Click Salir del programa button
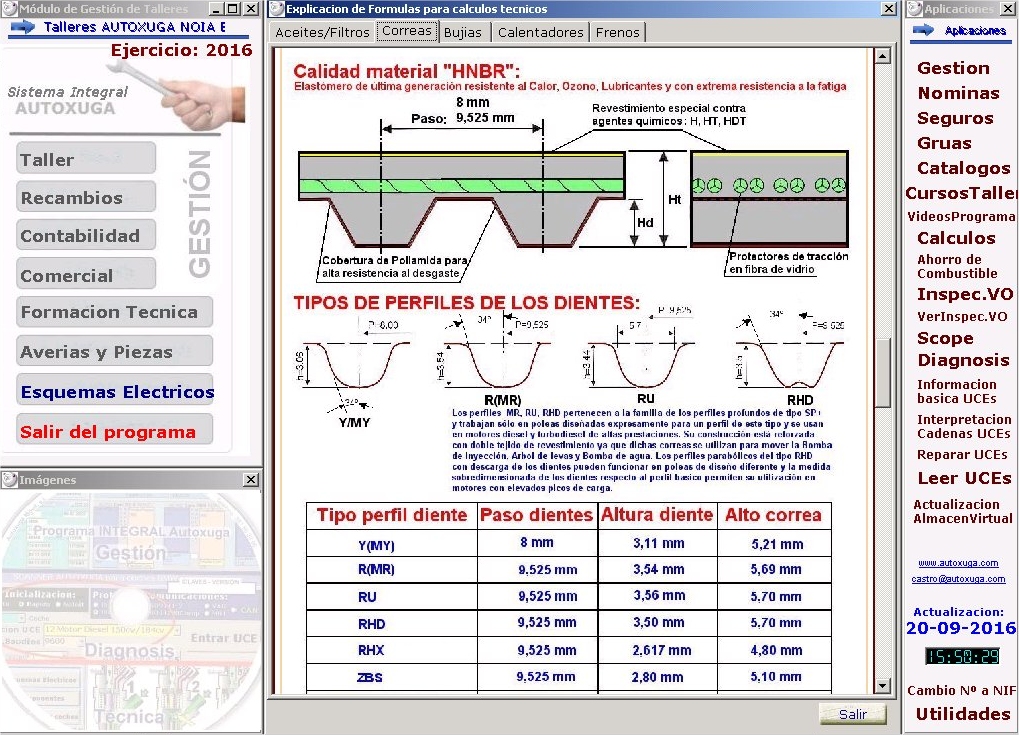The width and height of the screenshot is (1019, 735). (114, 430)
